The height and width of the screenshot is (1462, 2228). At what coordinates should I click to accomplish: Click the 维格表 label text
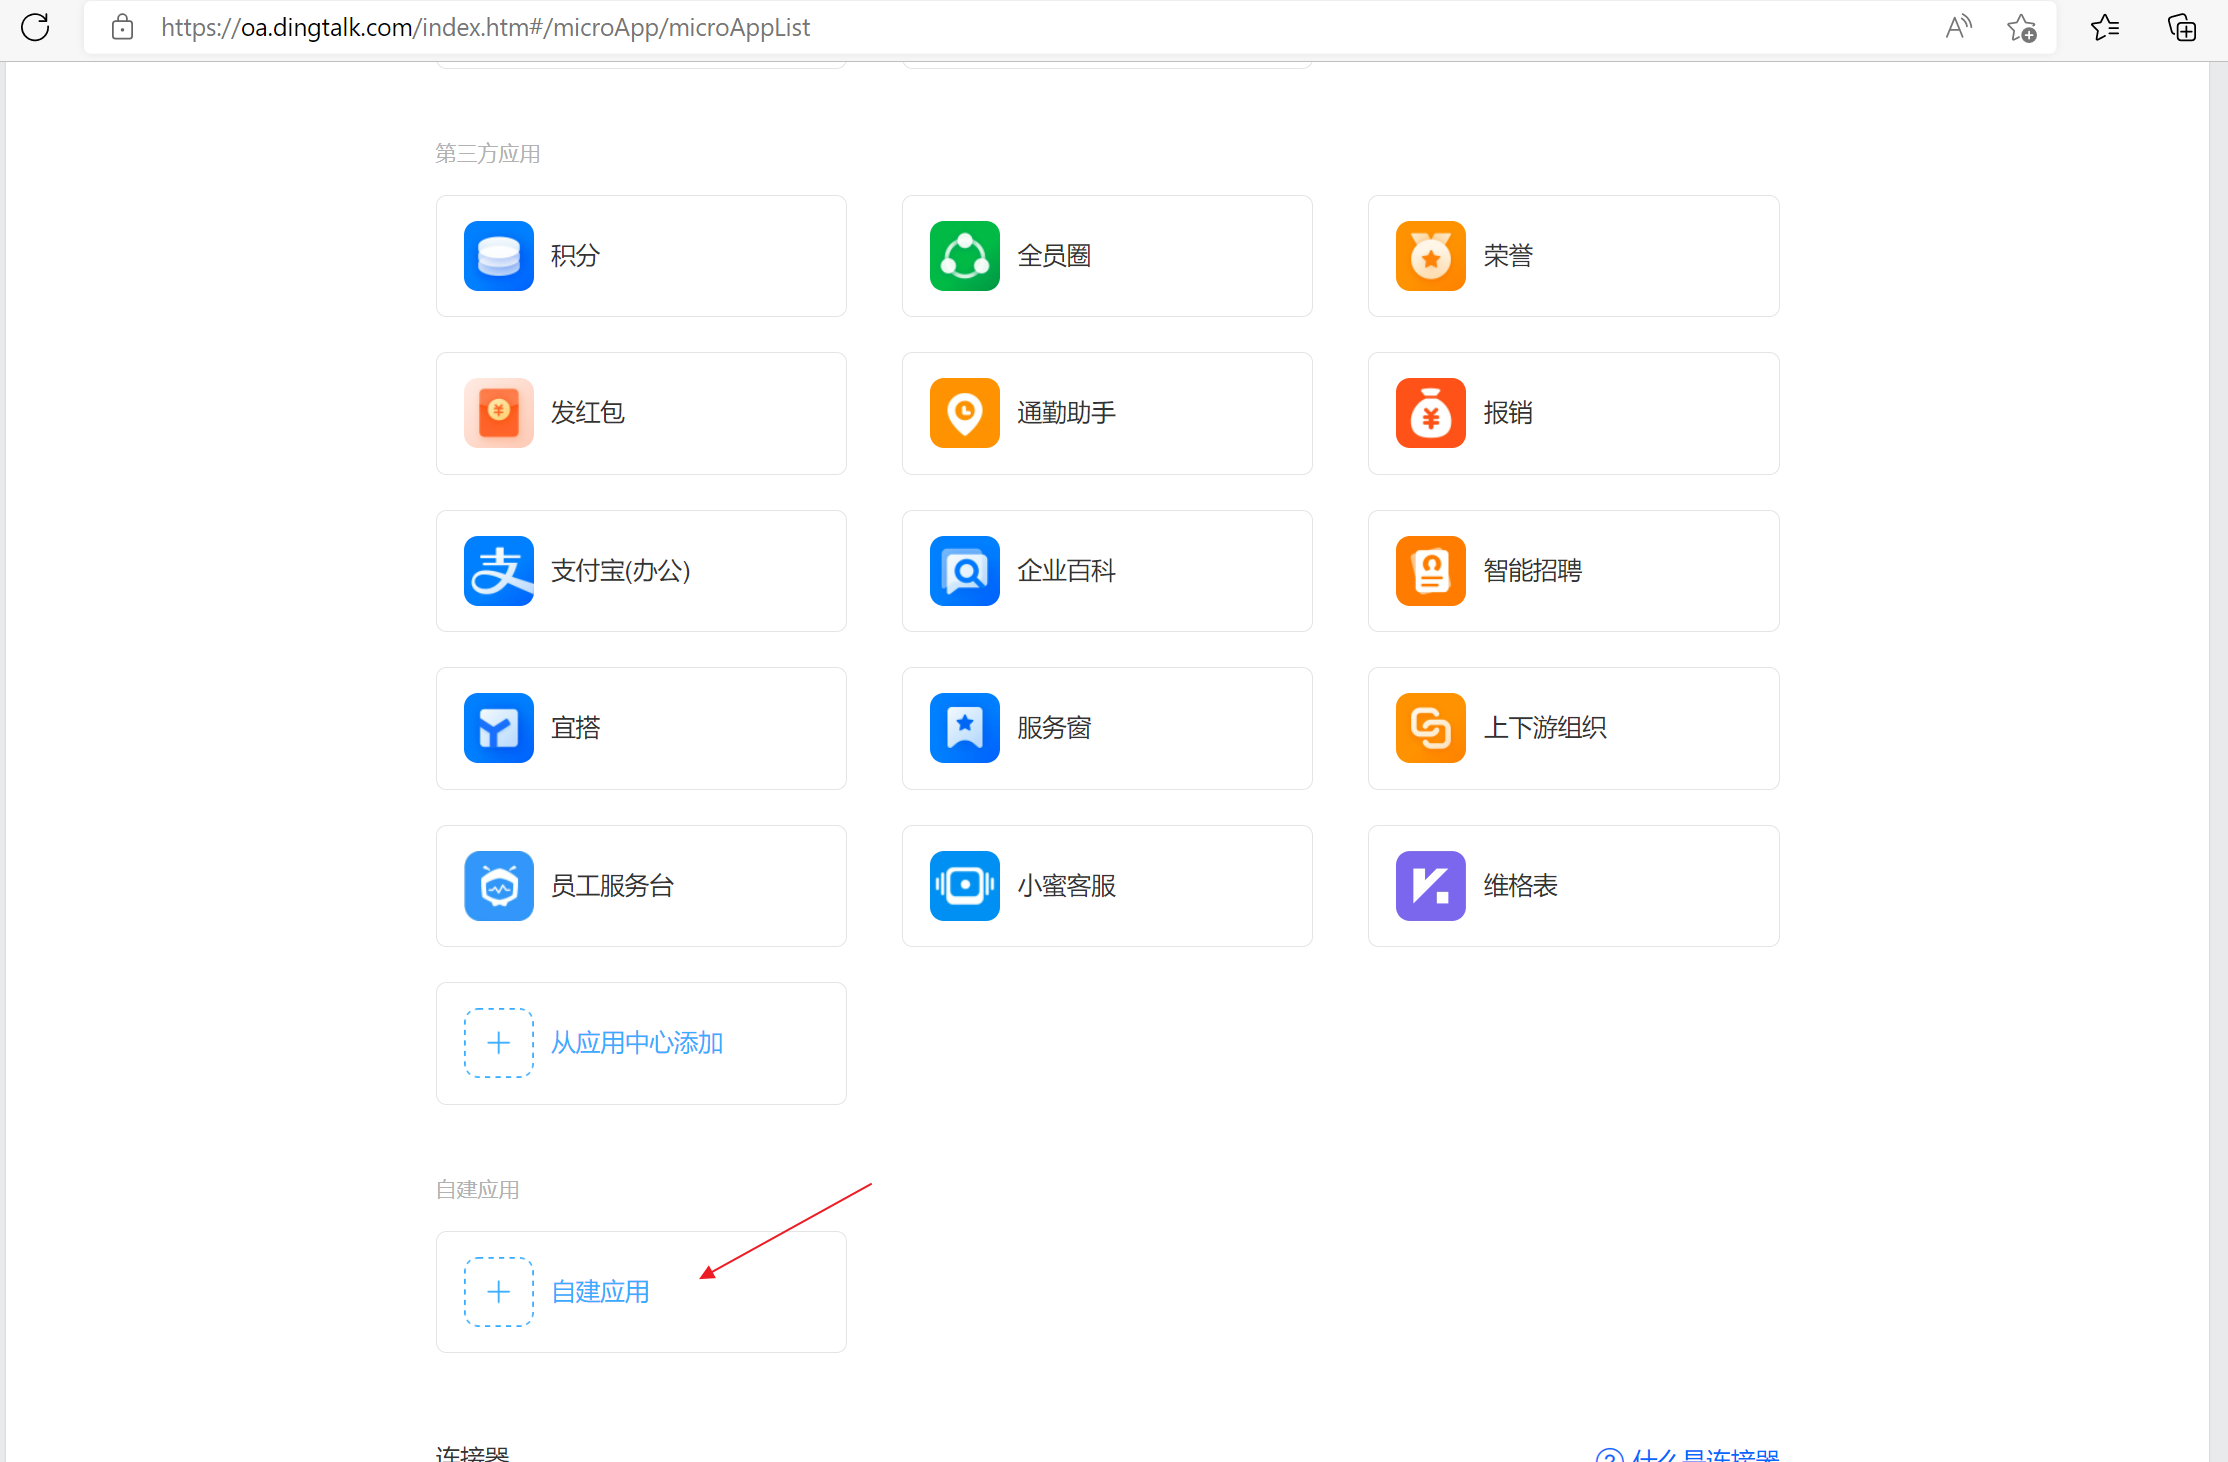tap(1520, 886)
